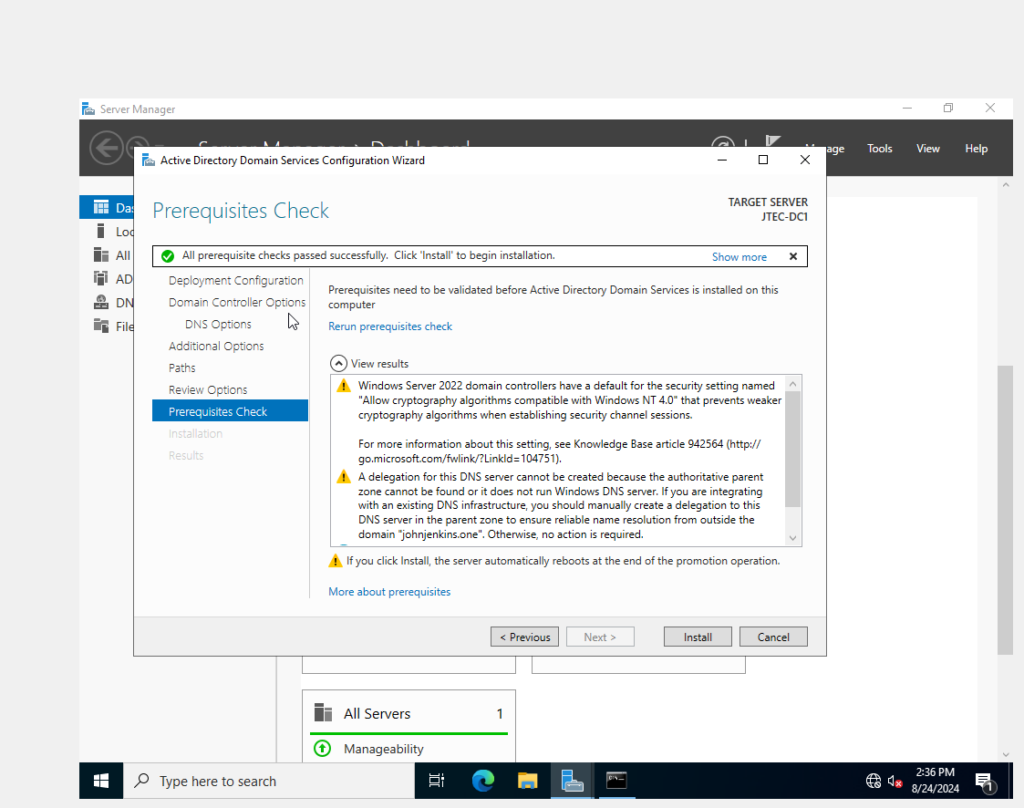Click the disabled Installation step
1024x808 pixels.
click(x=195, y=434)
